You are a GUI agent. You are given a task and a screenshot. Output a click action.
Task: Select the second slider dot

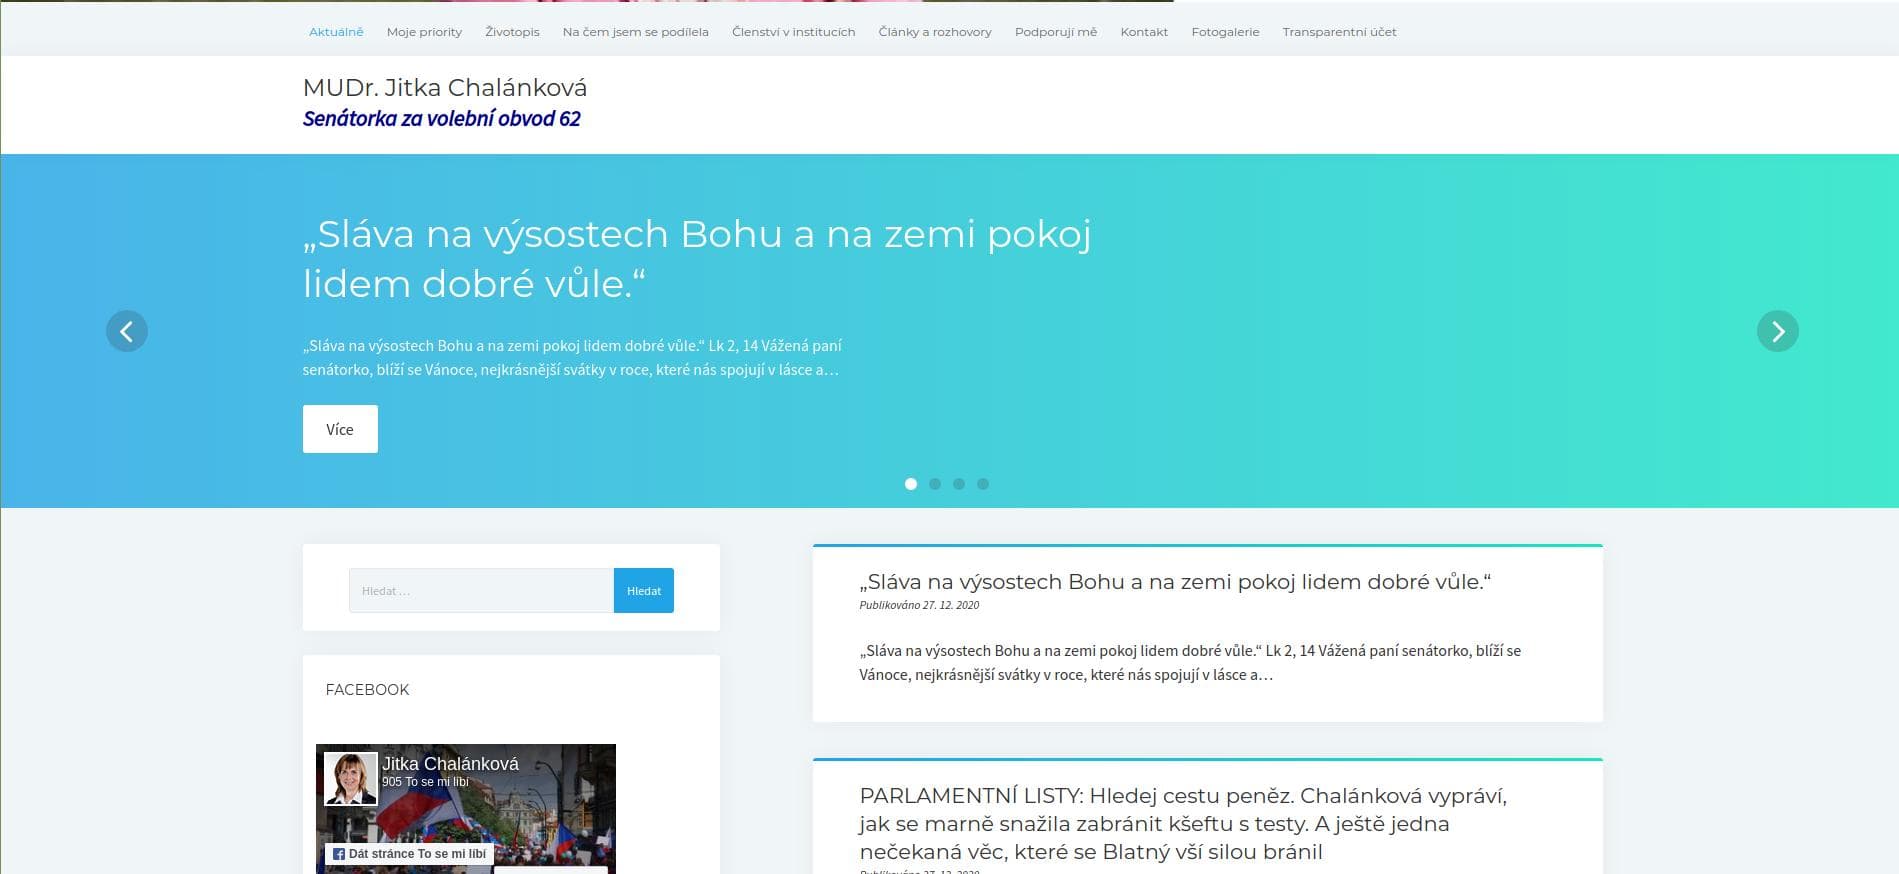point(935,484)
